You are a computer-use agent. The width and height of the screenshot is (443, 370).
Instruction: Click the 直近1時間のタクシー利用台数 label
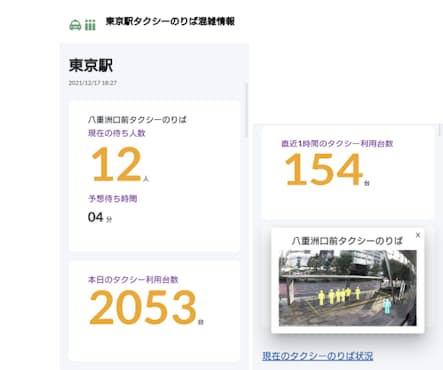337,144
